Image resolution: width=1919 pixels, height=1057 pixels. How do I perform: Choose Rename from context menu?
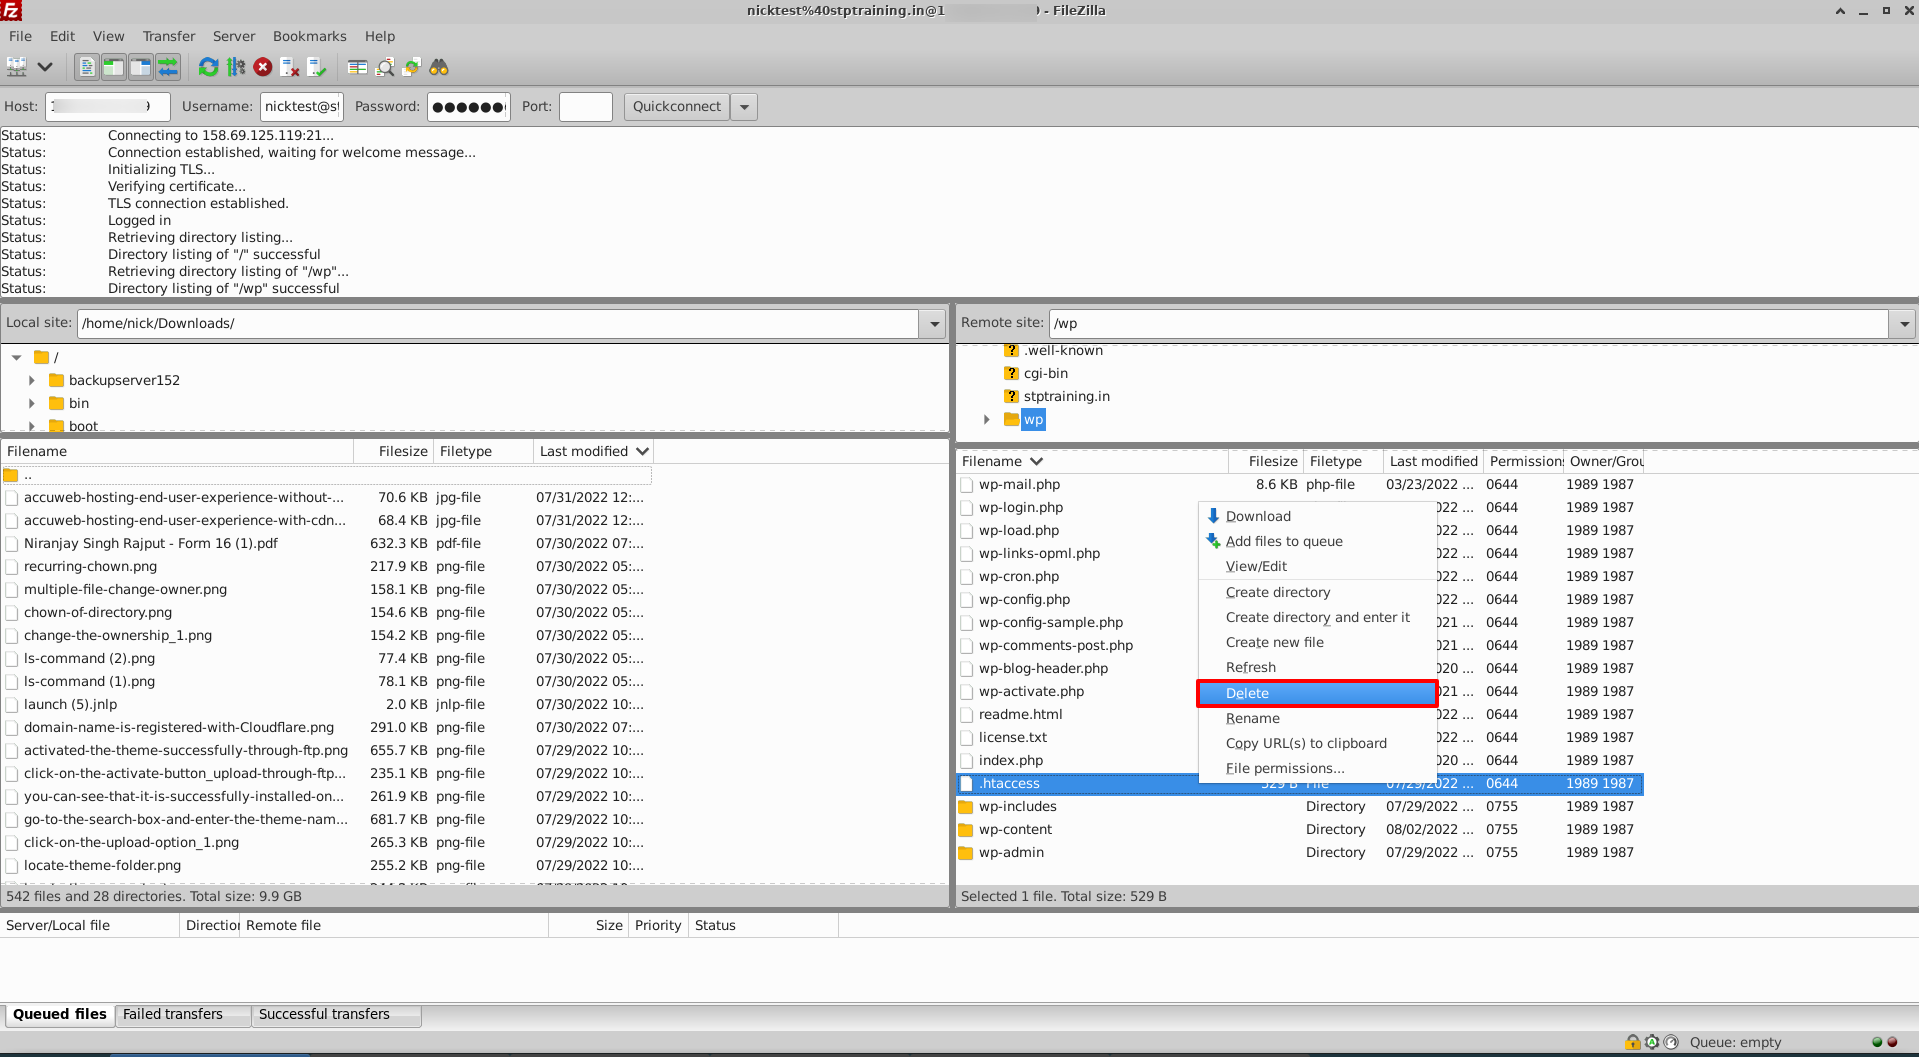1317,718
